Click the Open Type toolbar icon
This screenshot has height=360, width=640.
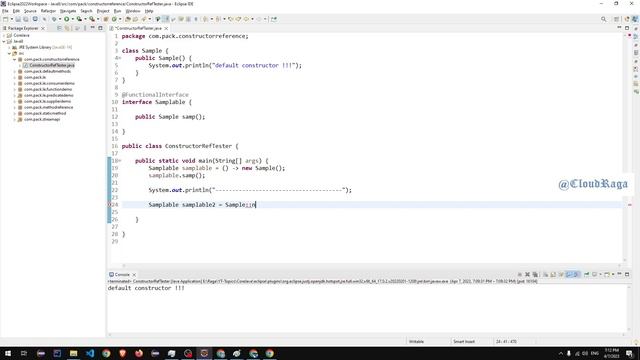pyautogui.click(x=128, y=19)
